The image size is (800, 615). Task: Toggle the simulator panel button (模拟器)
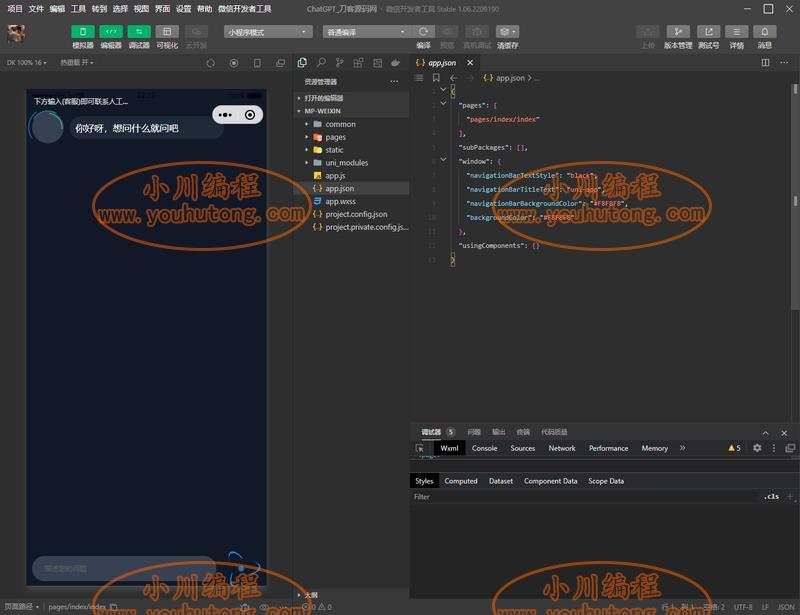83,32
